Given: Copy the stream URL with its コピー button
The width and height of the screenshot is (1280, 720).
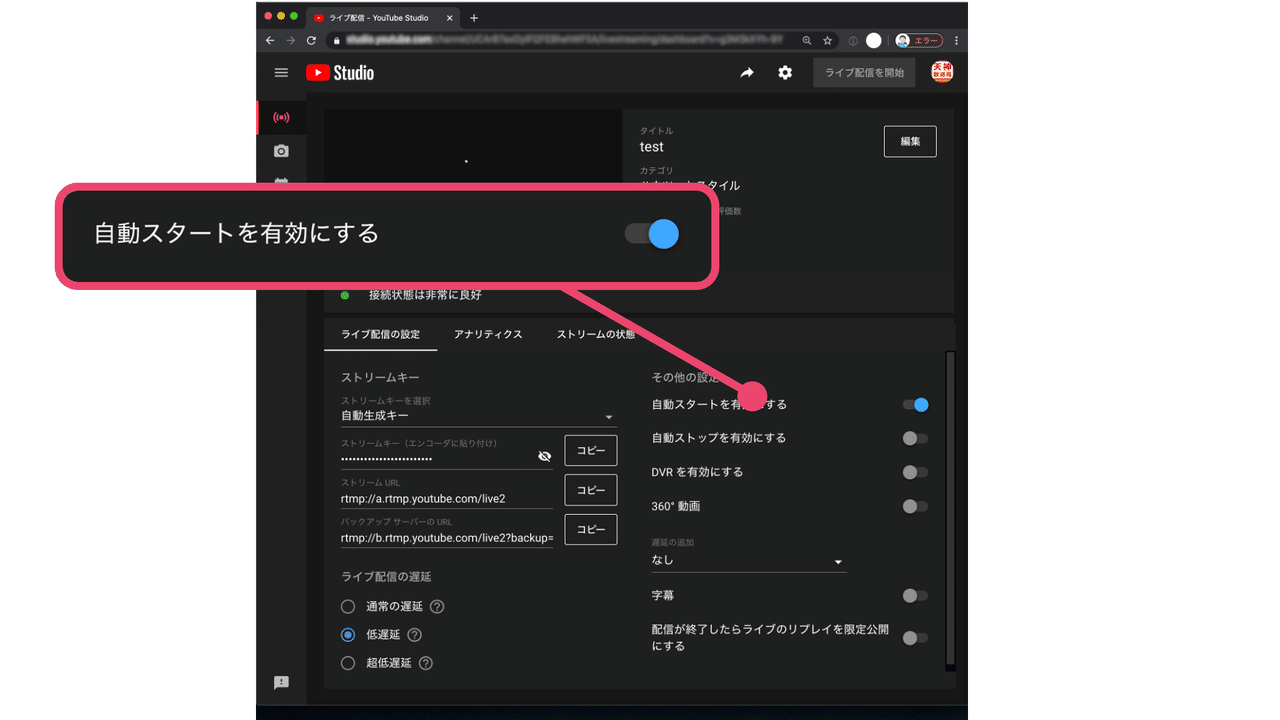Looking at the screenshot, I should [590, 490].
